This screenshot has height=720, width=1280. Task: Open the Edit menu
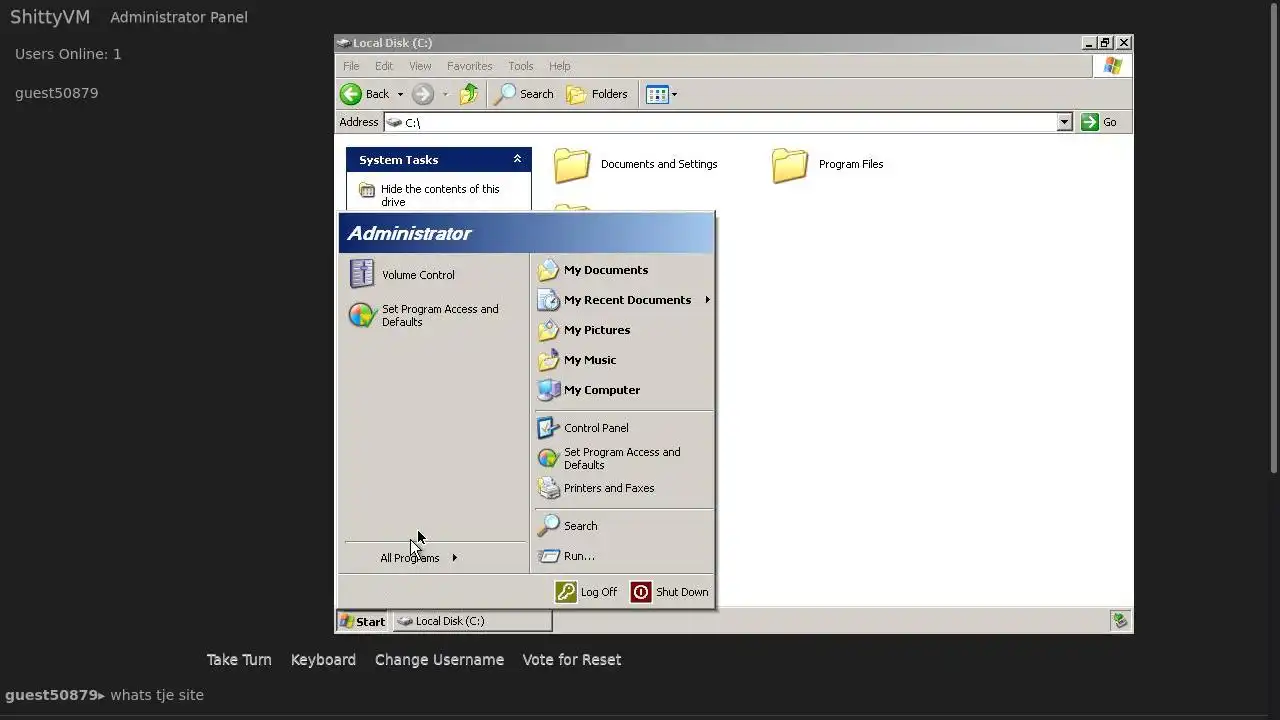click(384, 66)
